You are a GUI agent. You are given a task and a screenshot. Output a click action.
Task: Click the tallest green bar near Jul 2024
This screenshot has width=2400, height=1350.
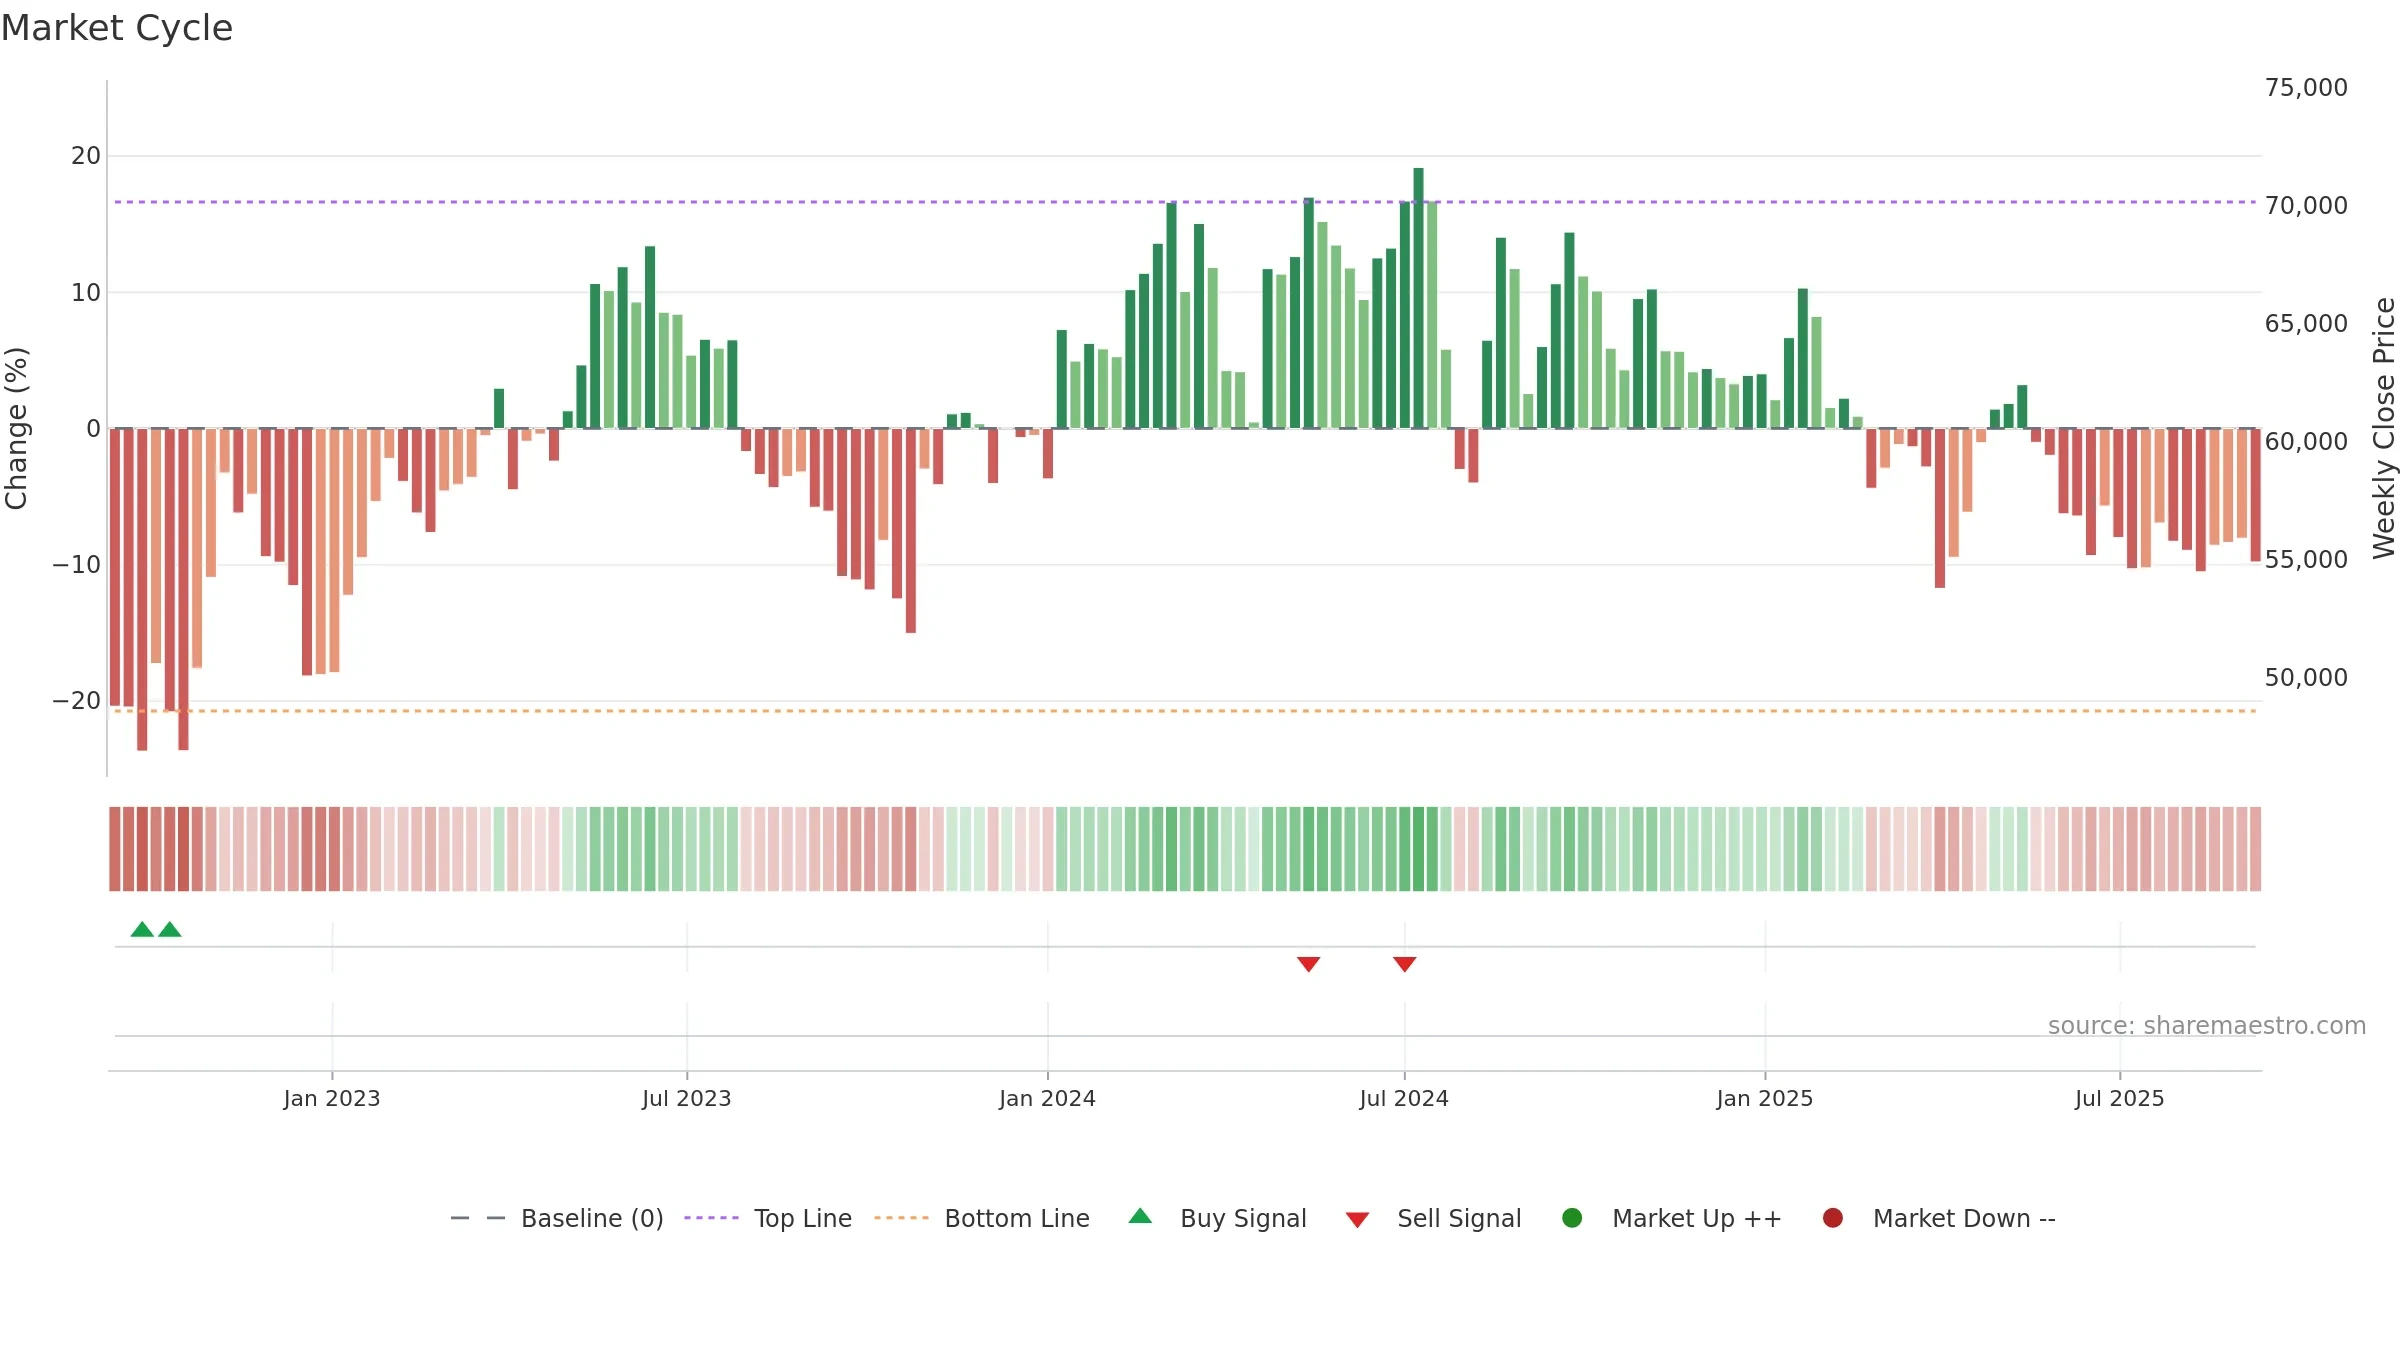1418,298
